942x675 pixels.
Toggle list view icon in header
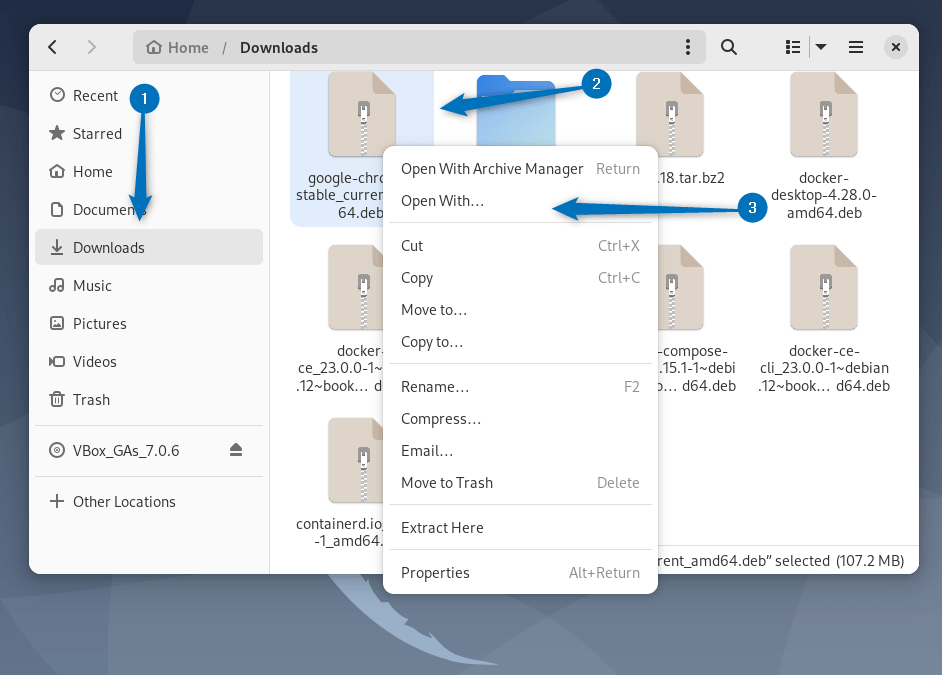point(793,47)
